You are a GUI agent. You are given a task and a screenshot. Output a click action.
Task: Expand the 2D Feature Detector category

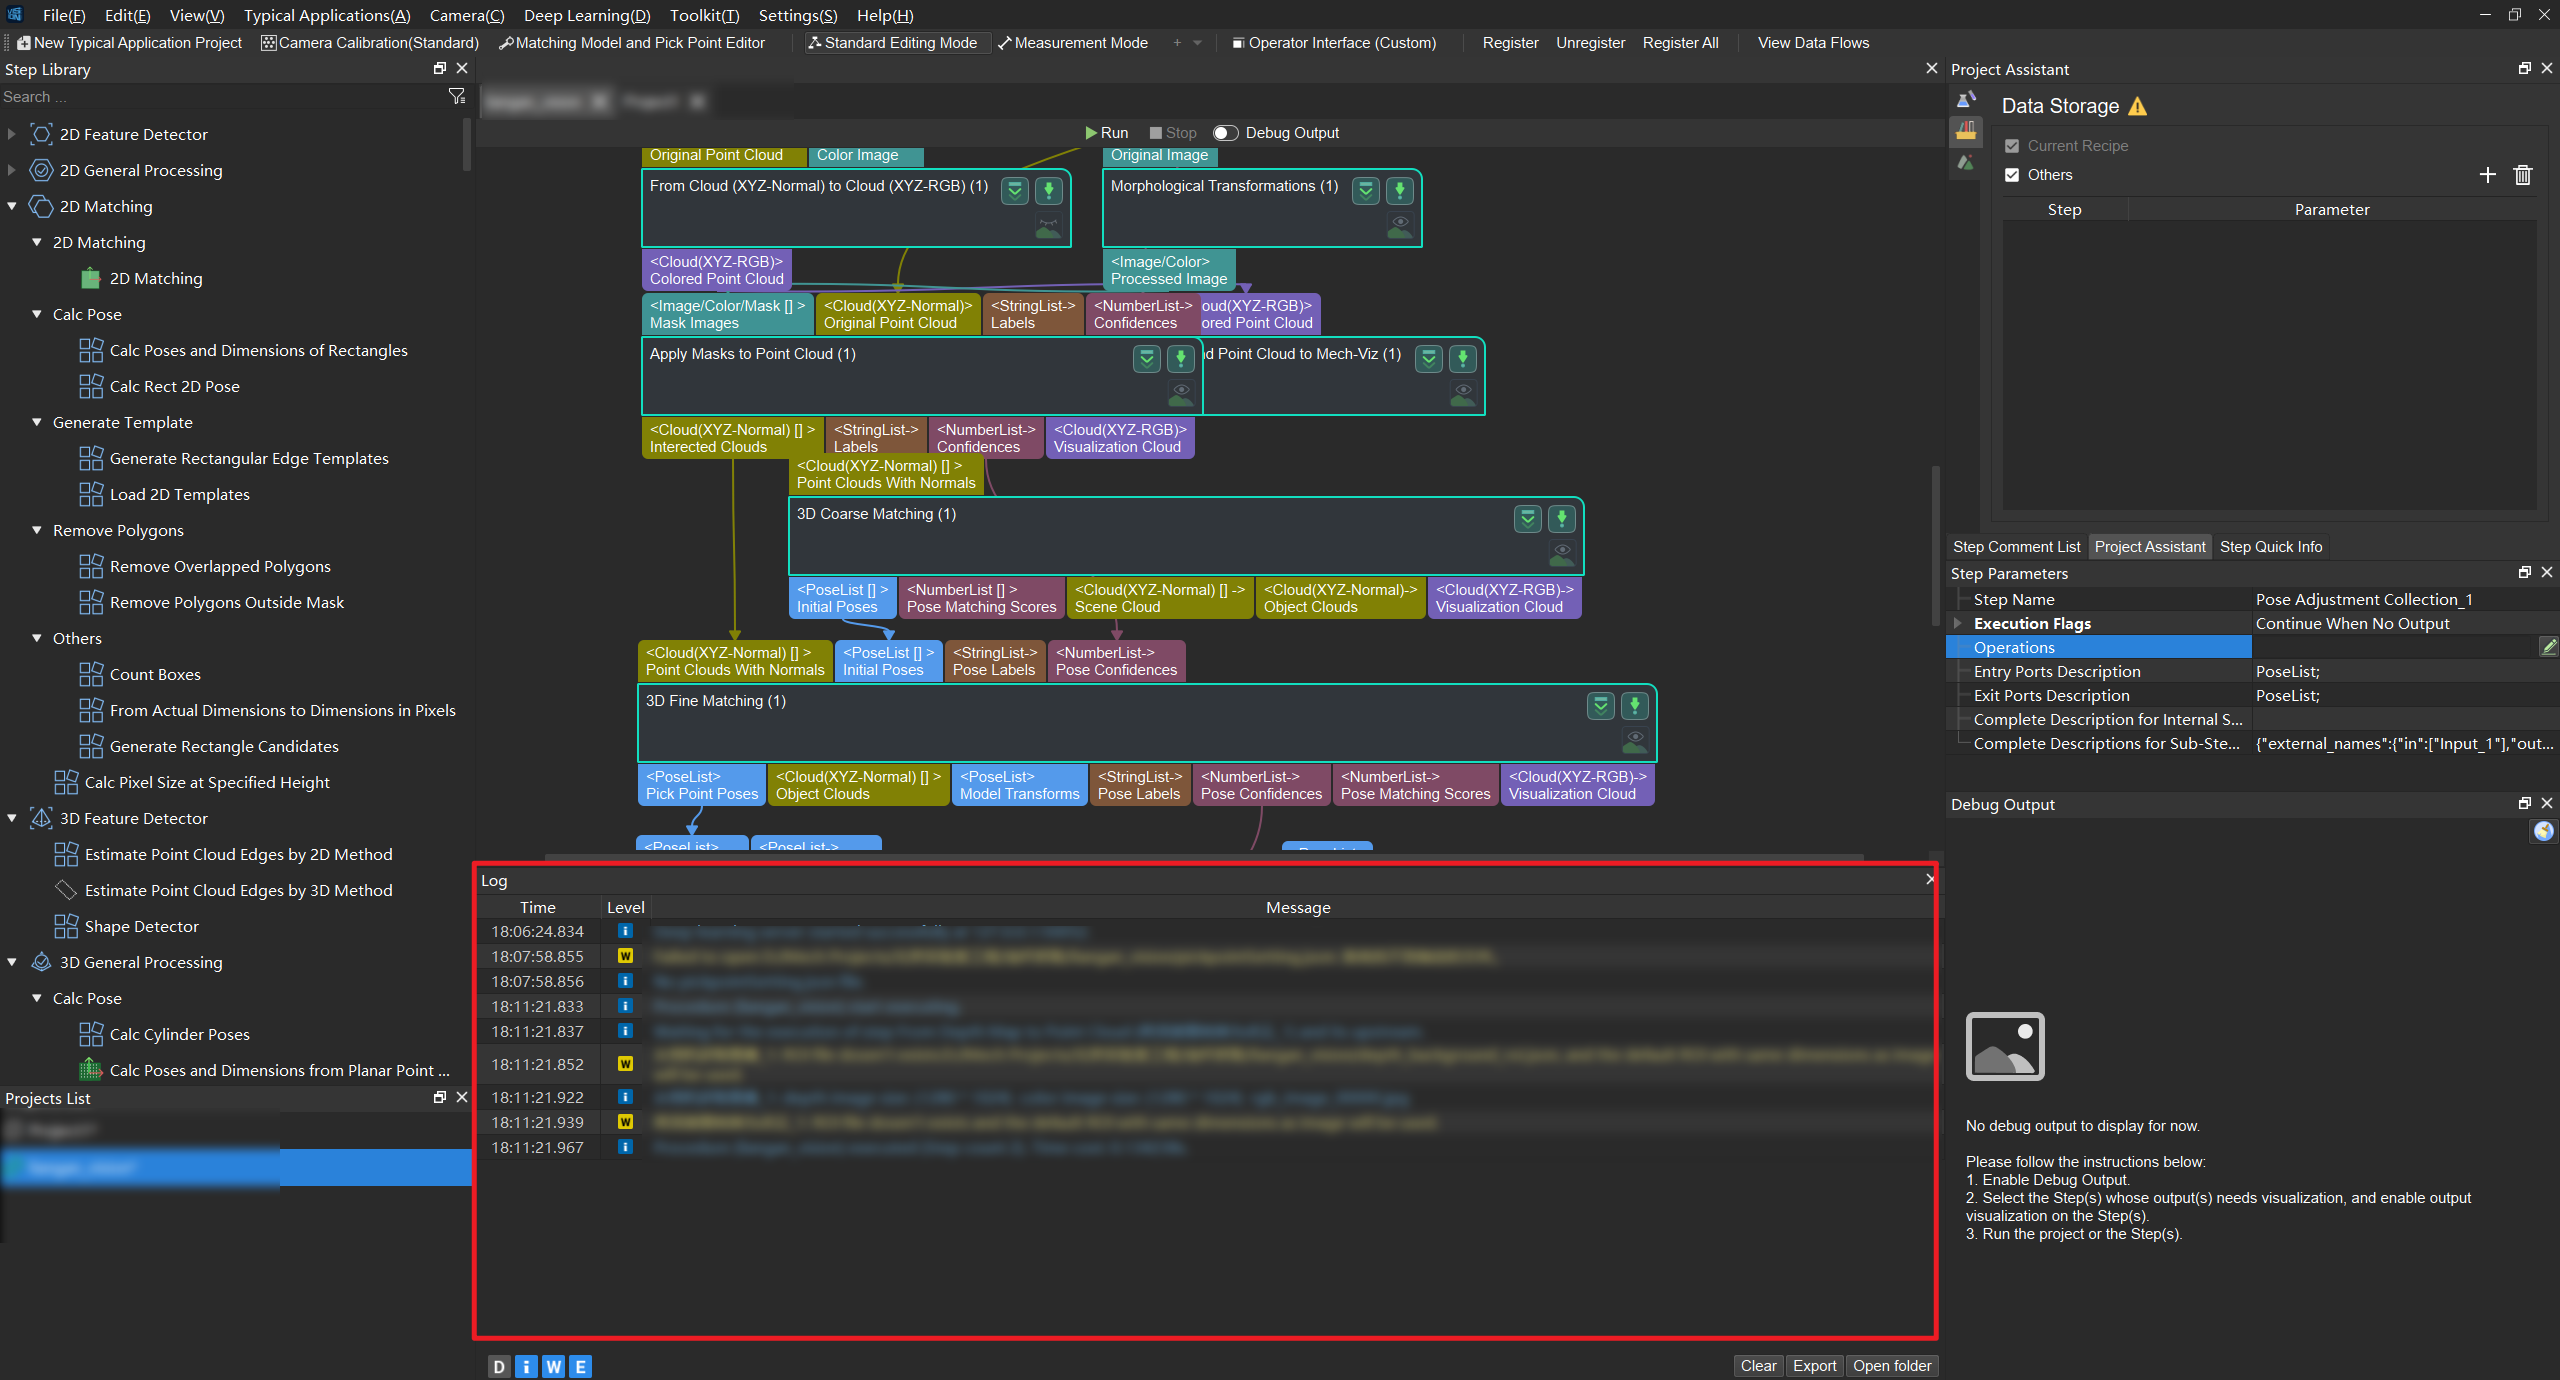pyautogui.click(x=12, y=134)
